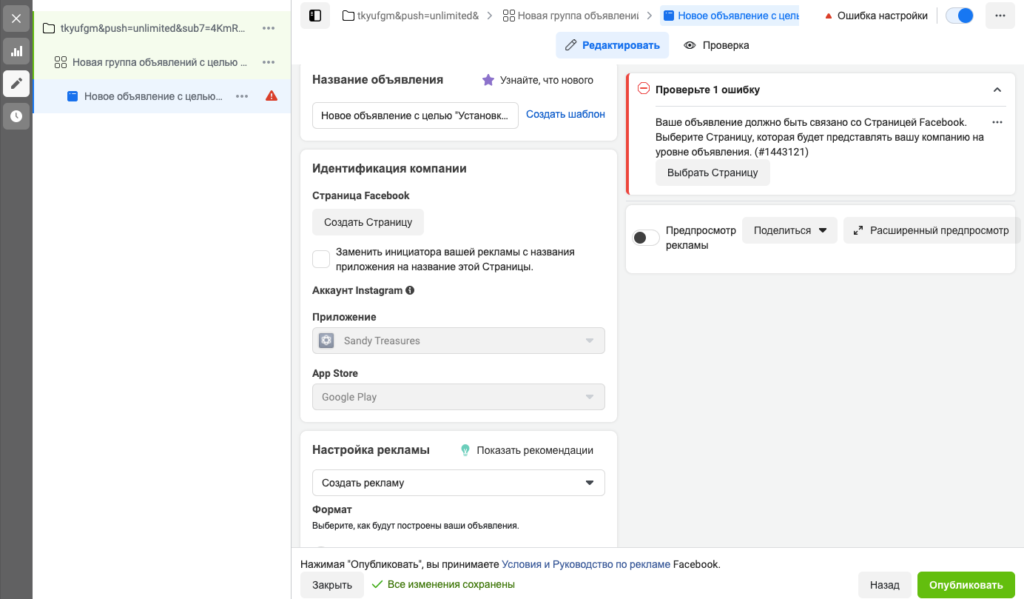Collapse the Проверьте 1 ошибку panel
This screenshot has width=1024, height=599.
(997, 89)
